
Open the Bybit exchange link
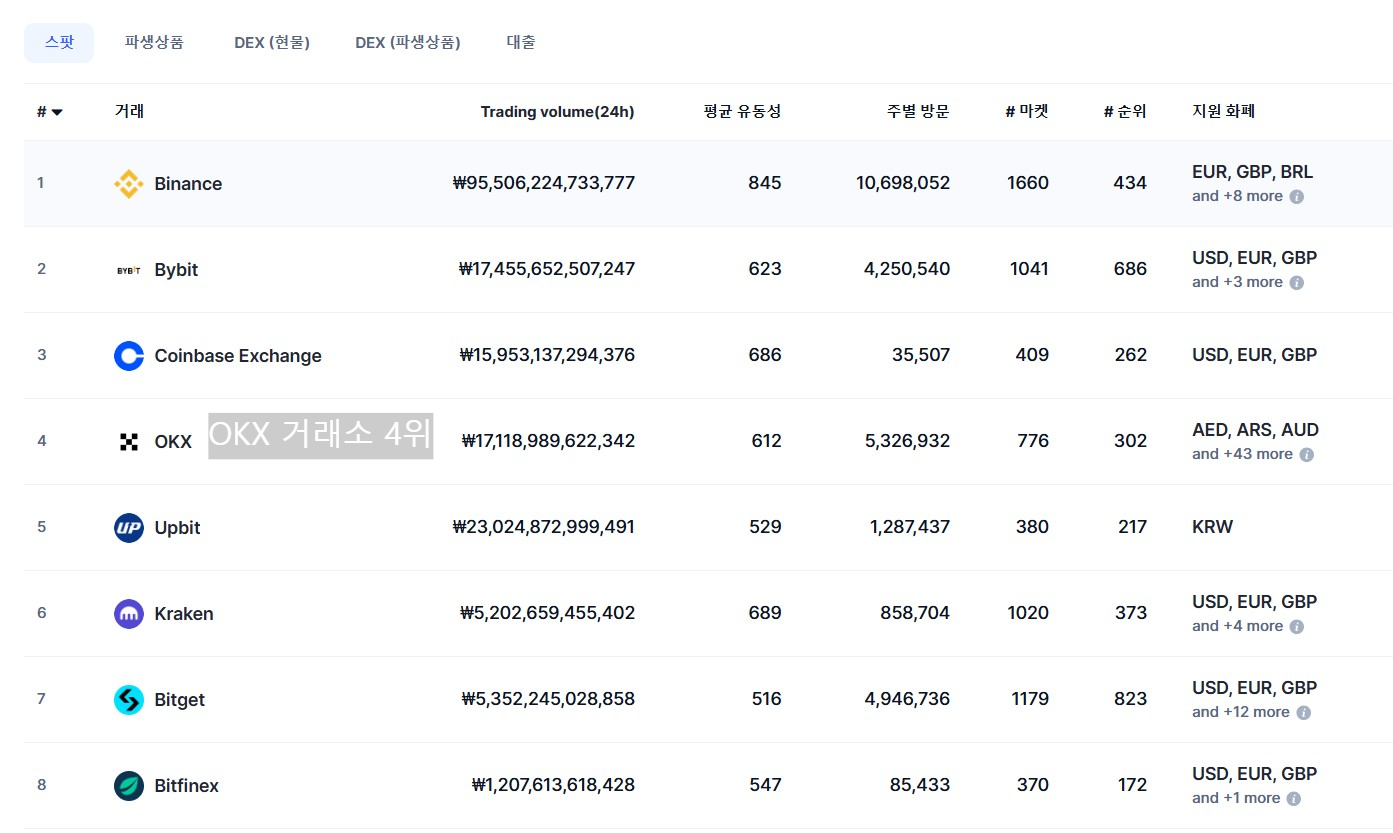[x=176, y=270]
